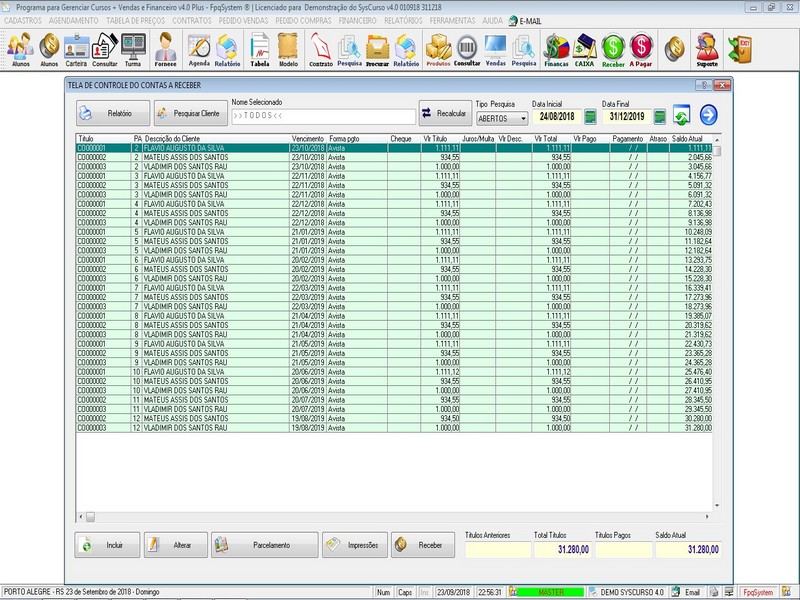800x600 pixels.
Task: Click the Carteira toolbar icon
Action: [x=76, y=48]
